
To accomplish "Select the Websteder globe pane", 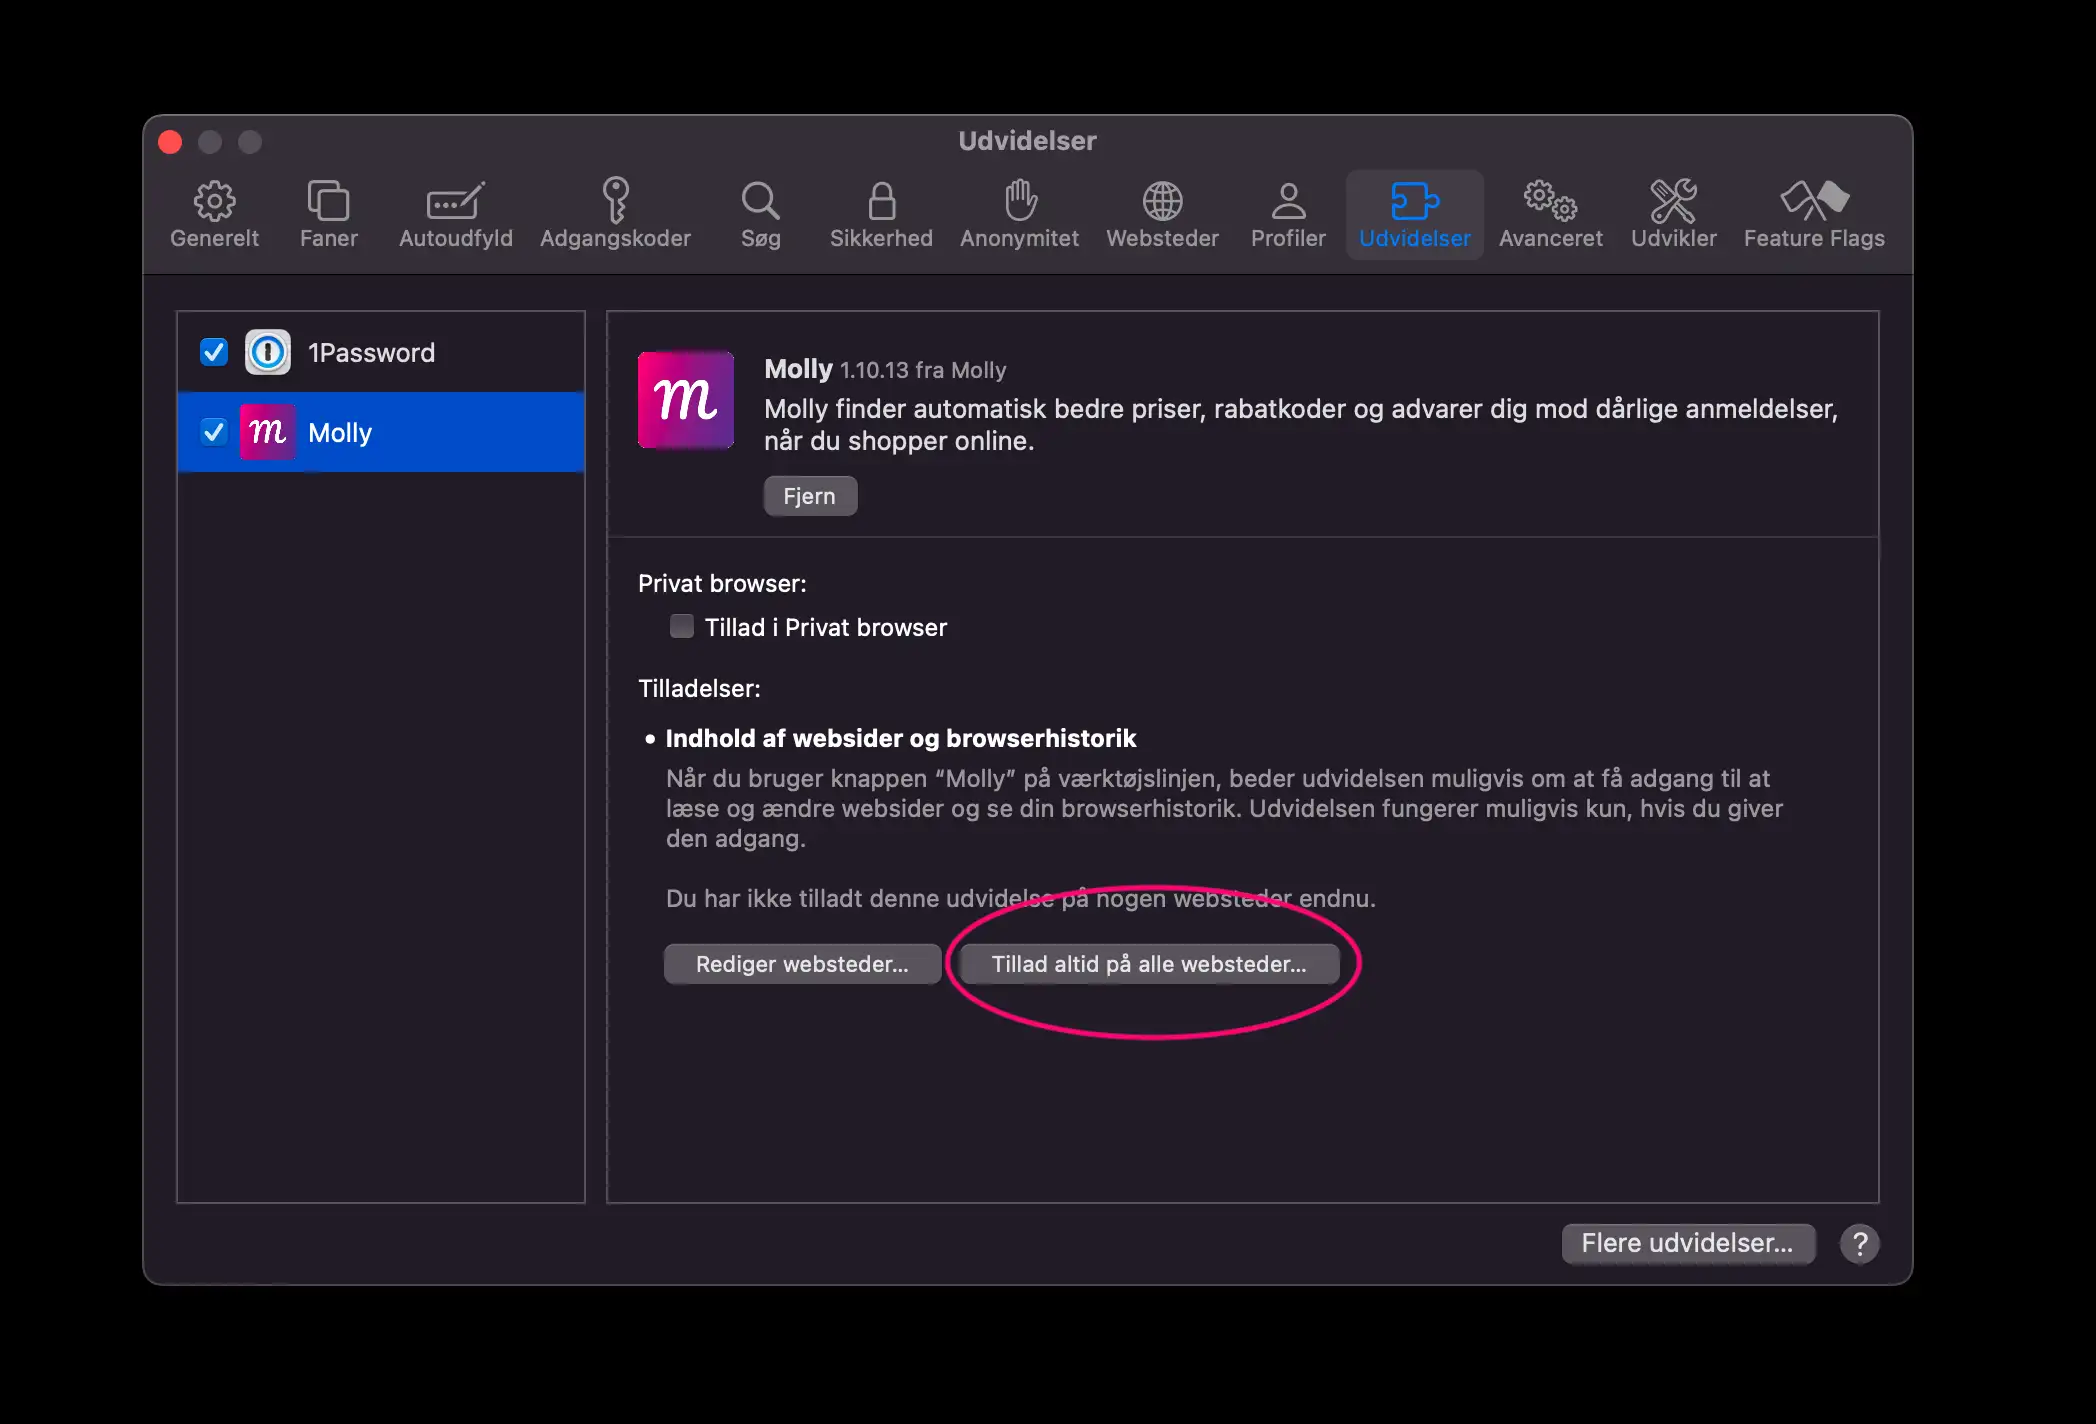I will click(1162, 214).
